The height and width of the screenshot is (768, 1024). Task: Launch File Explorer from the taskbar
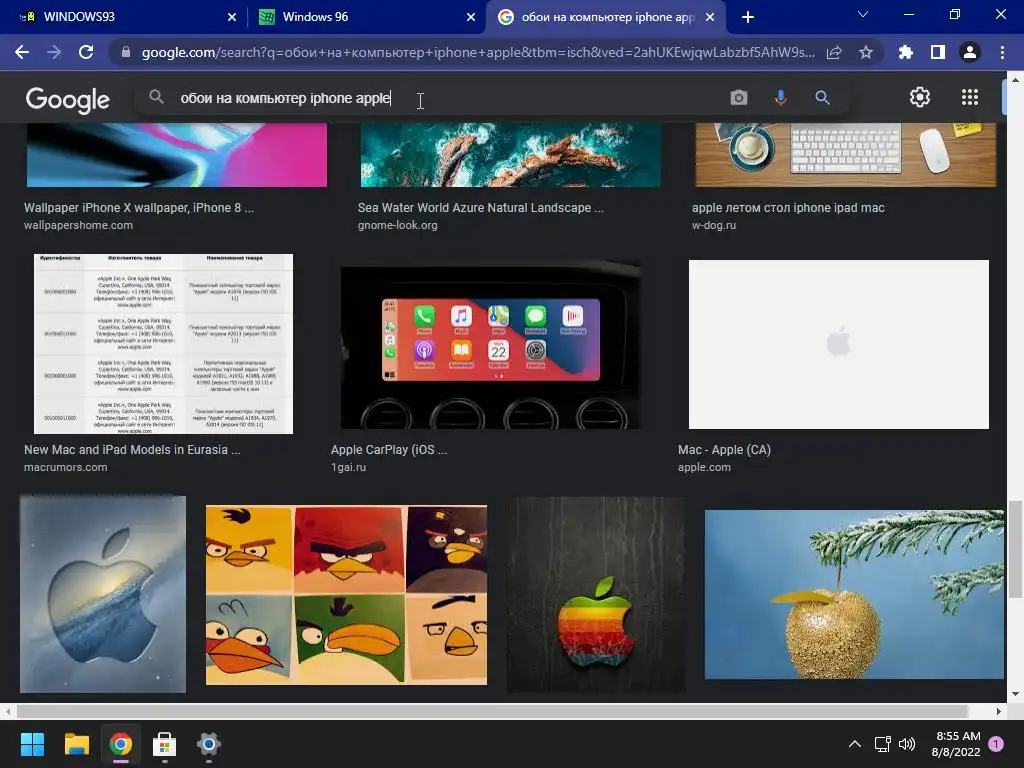[x=76, y=744]
